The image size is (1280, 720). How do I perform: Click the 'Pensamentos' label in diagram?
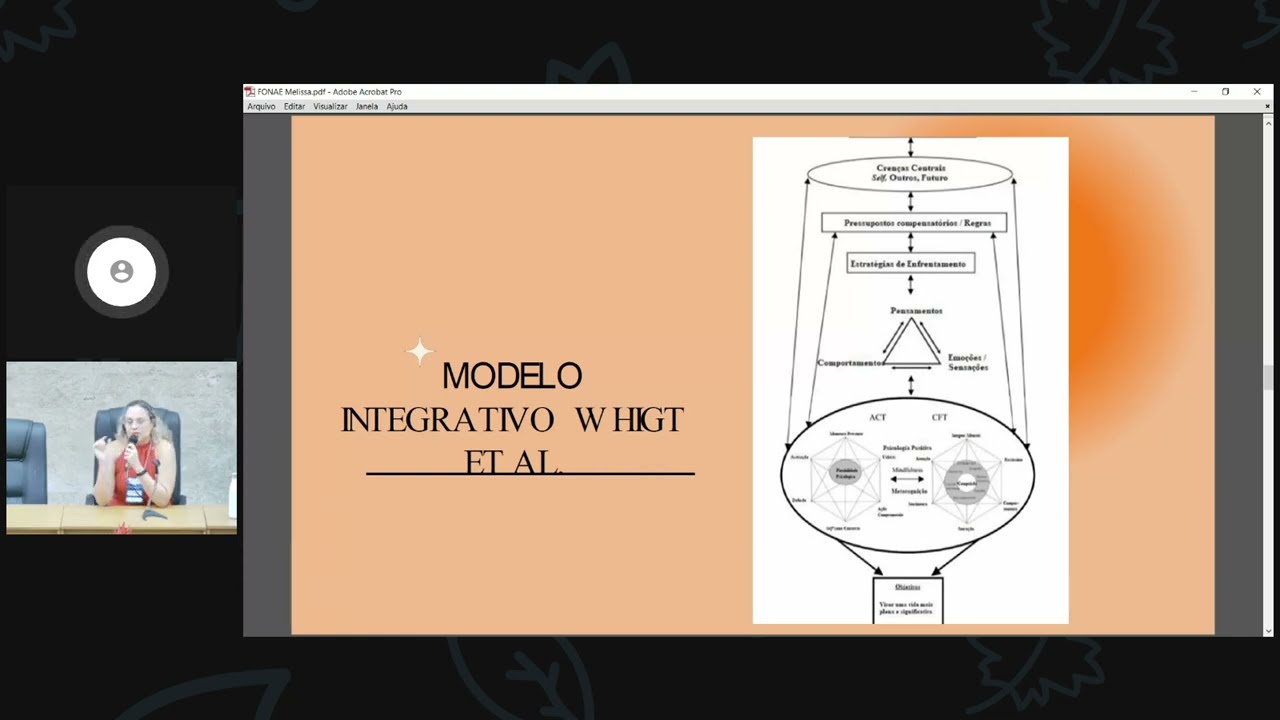coord(916,311)
